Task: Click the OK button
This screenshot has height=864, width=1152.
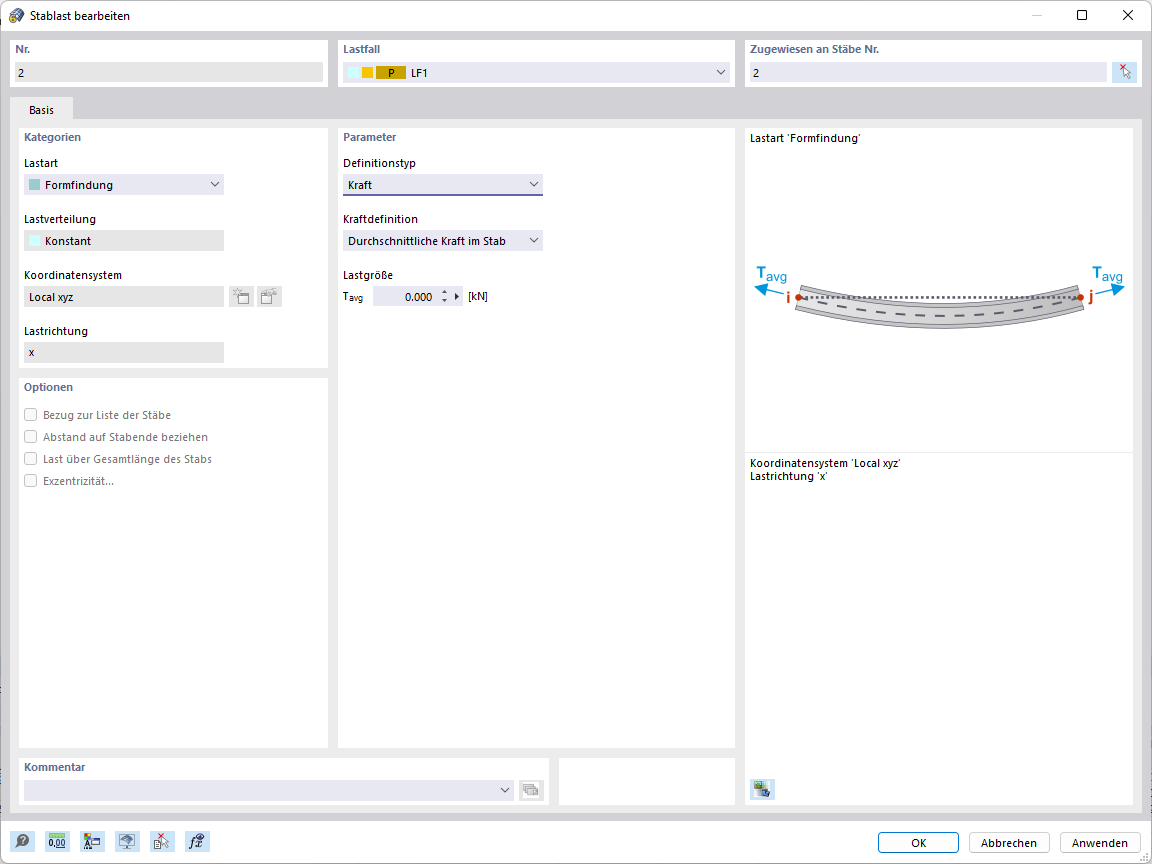Action: click(x=918, y=843)
